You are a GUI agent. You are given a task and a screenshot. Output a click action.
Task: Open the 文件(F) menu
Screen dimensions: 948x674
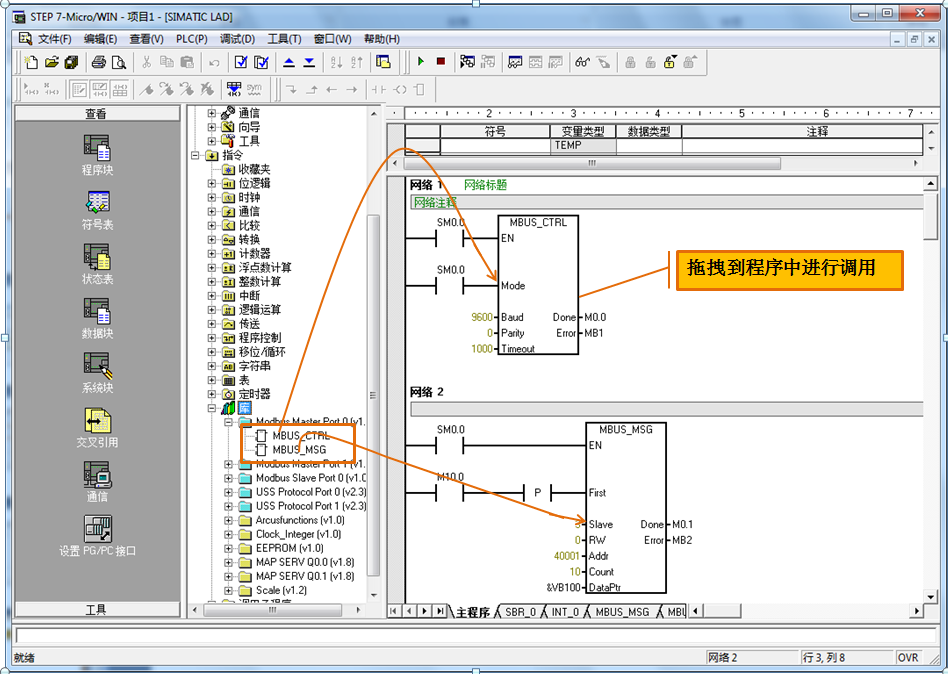click(54, 39)
